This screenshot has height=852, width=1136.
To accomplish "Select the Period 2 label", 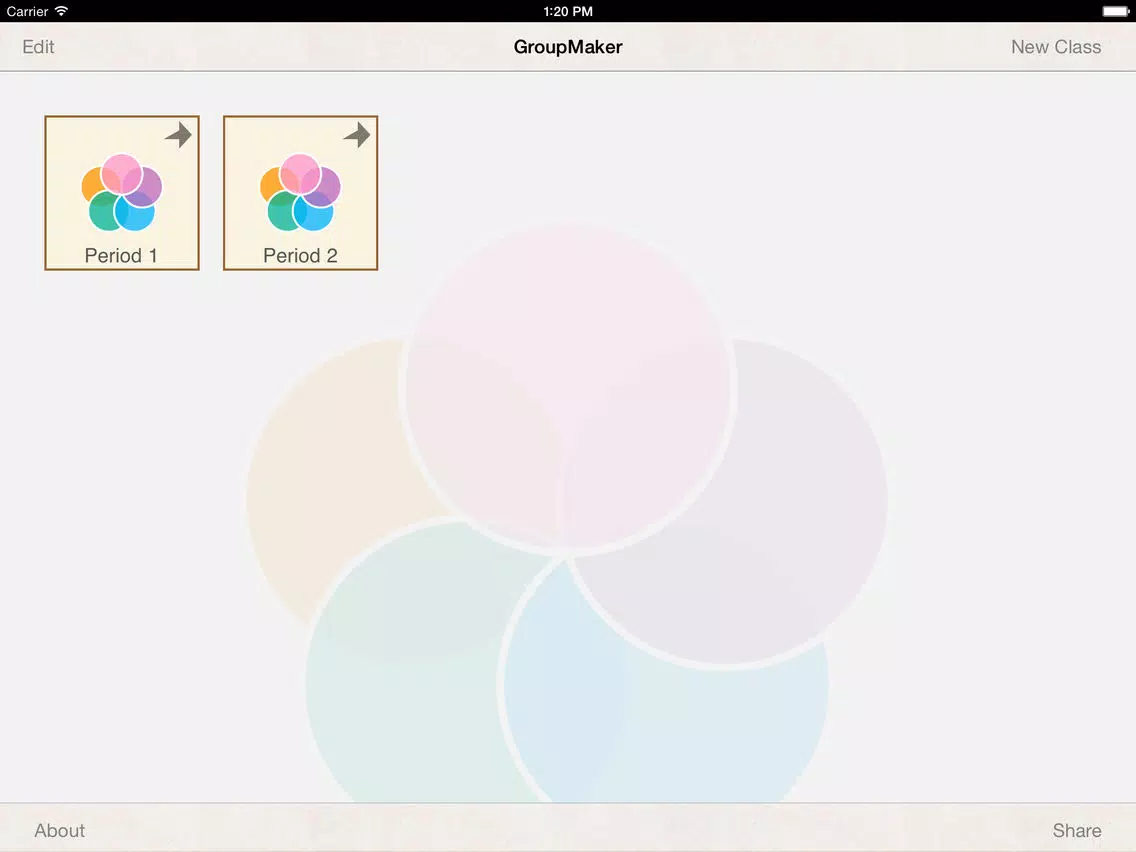I will pyautogui.click(x=300, y=256).
